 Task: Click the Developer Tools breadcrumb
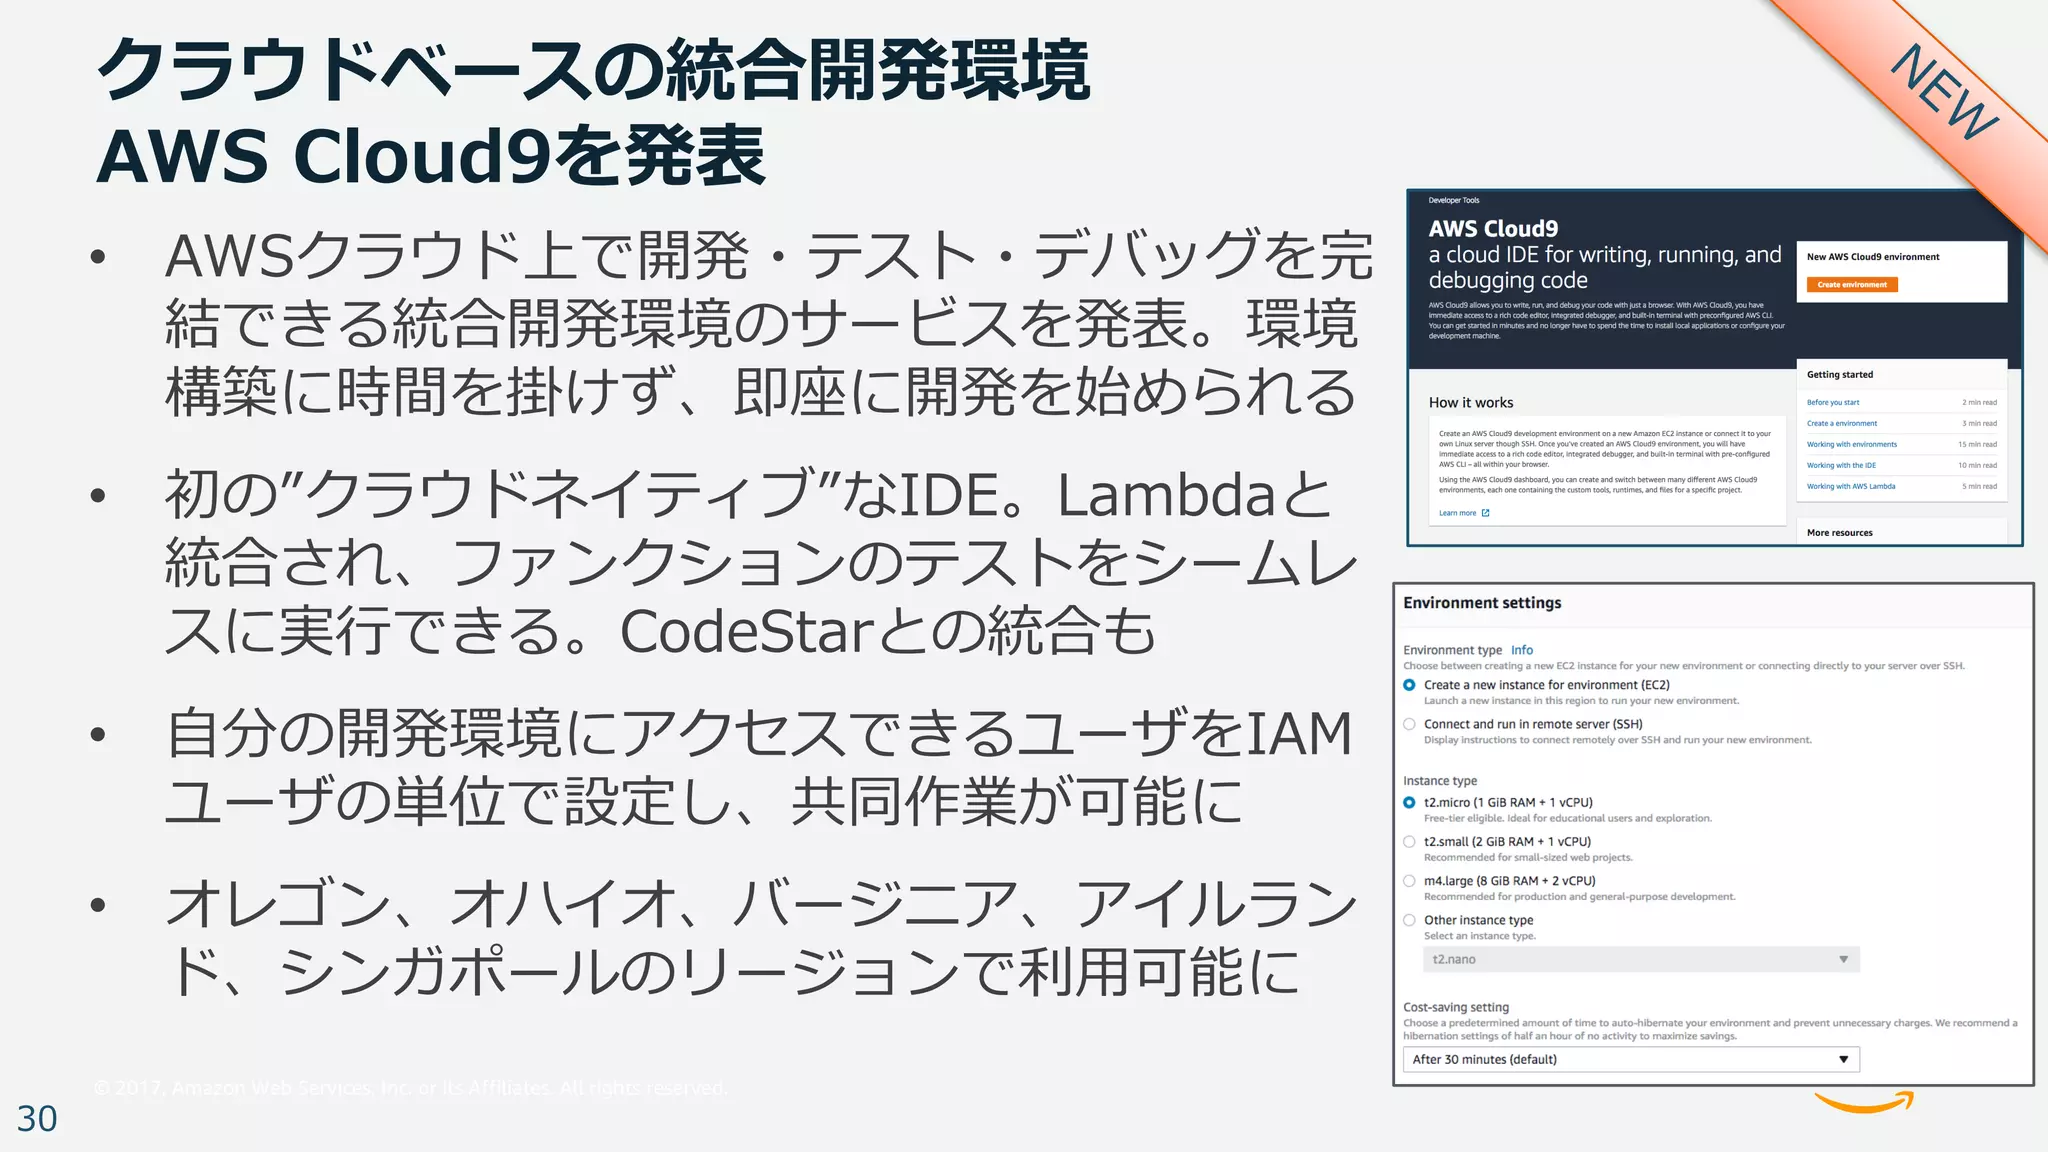1453,201
